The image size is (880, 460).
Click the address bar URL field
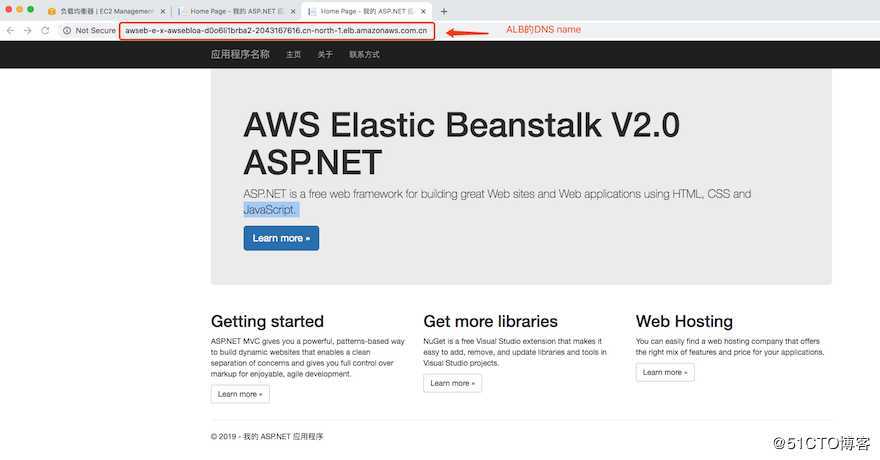pos(276,31)
